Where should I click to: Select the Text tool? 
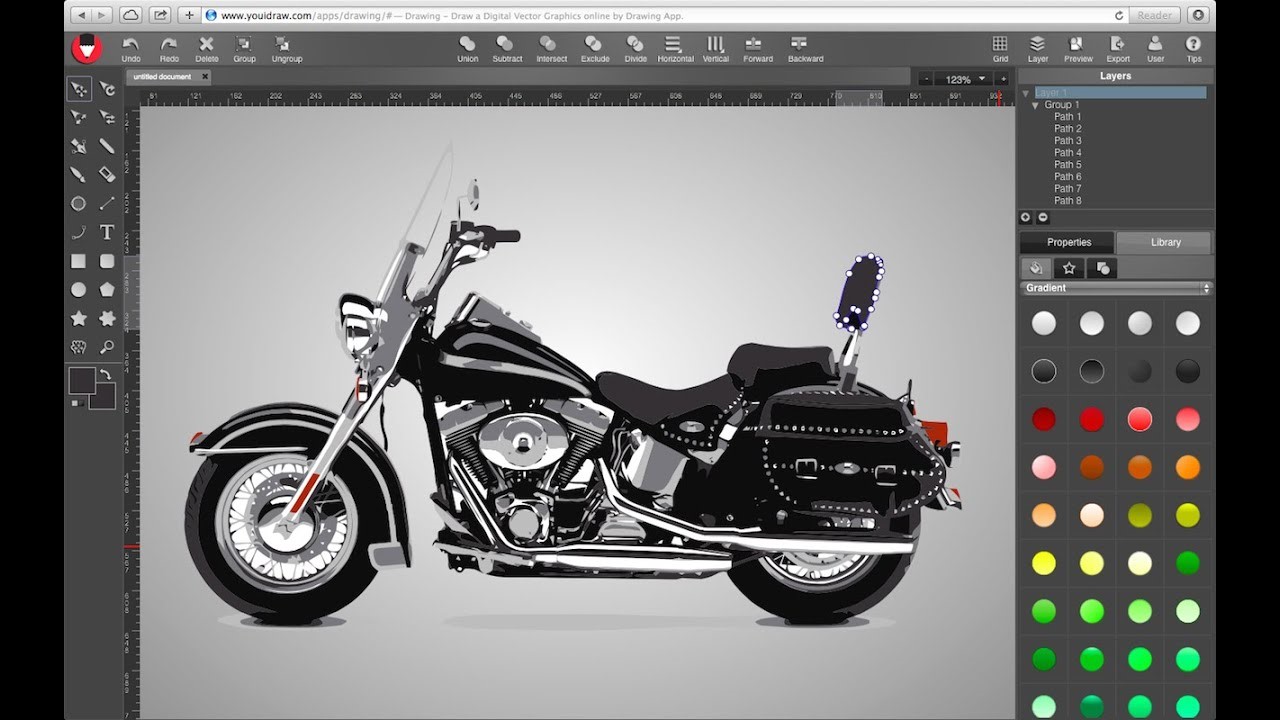(107, 232)
